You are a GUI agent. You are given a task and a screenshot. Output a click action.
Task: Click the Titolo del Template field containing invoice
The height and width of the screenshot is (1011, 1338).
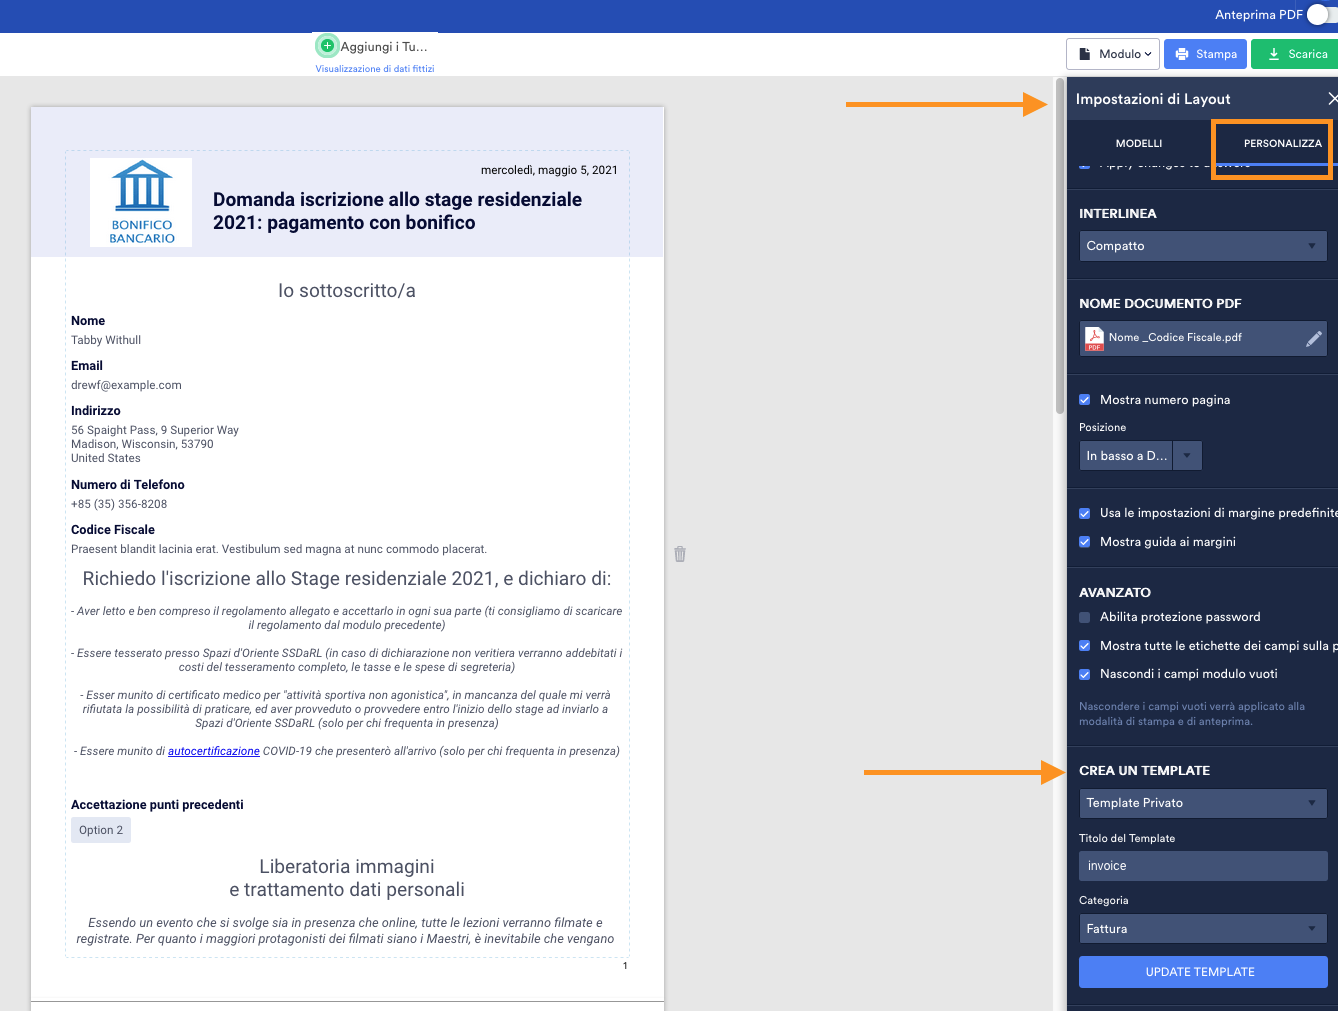[x=1202, y=865]
